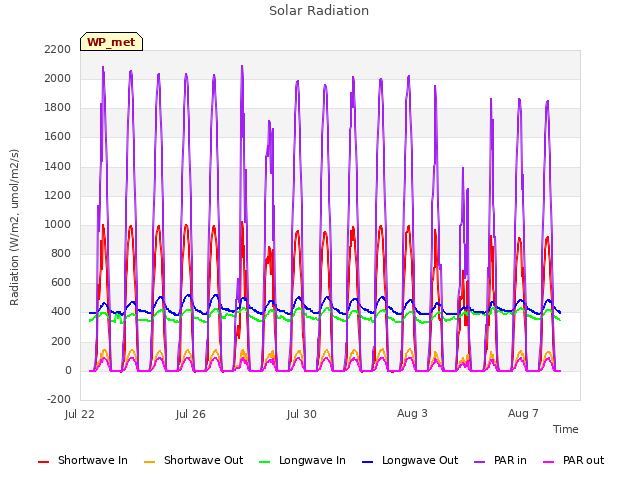Viewport: 640px width, 480px height.
Task: Click the purple PAR in legend swatch
Action: (480, 462)
